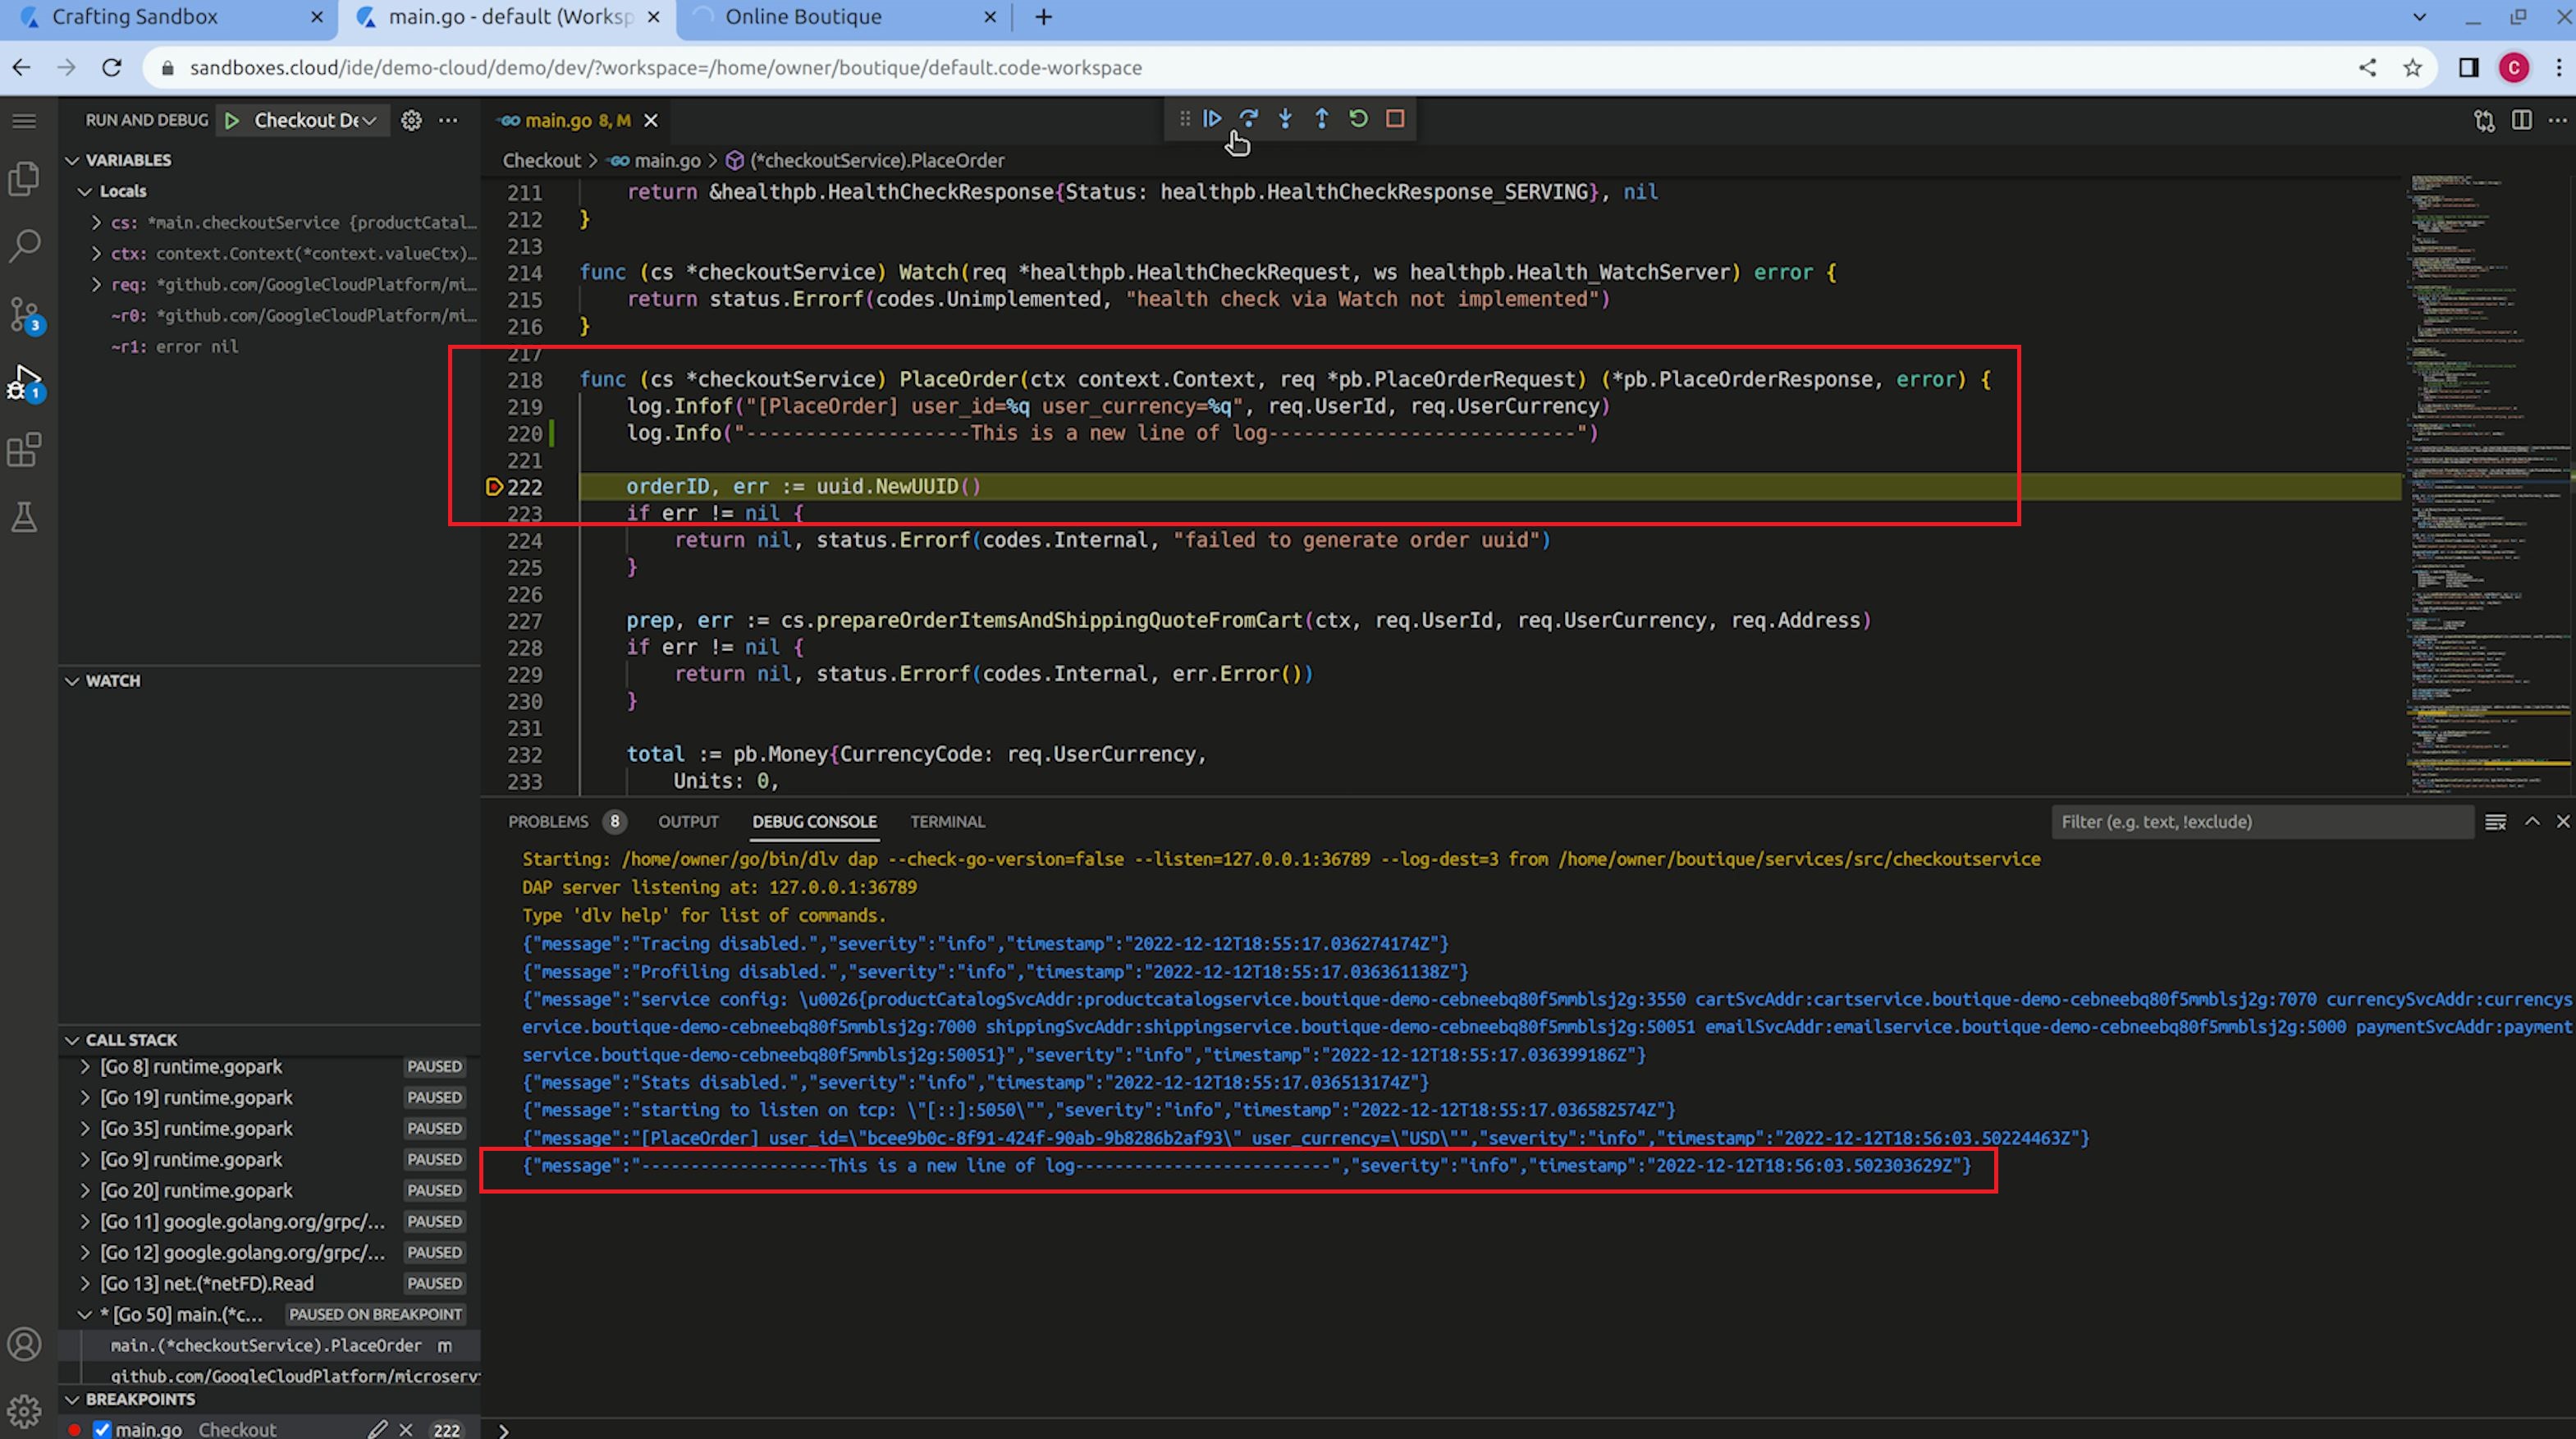Image resolution: width=2576 pixels, height=1439 pixels.
Task: Switch to the TERMINAL panel tab
Action: click(946, 822)
